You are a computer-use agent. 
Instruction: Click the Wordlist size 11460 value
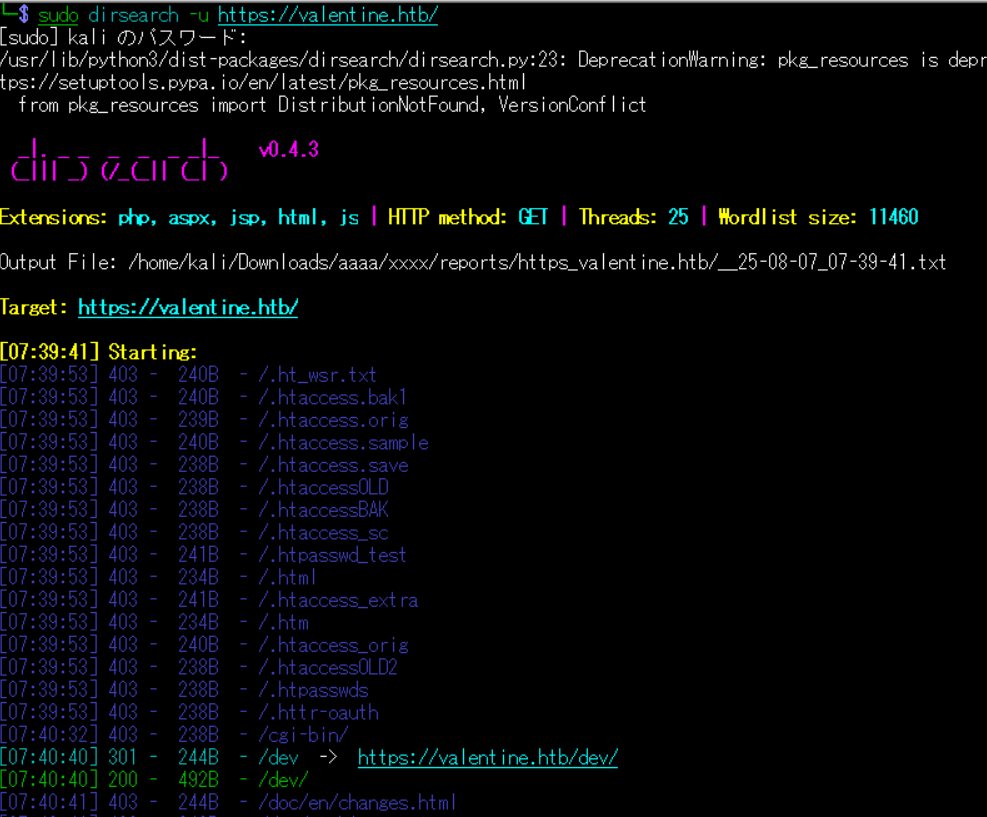tap(893, 217)
